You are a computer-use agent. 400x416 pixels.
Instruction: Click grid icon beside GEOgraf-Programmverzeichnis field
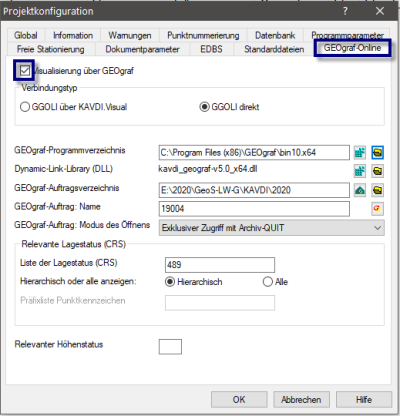tap(360, 153)
